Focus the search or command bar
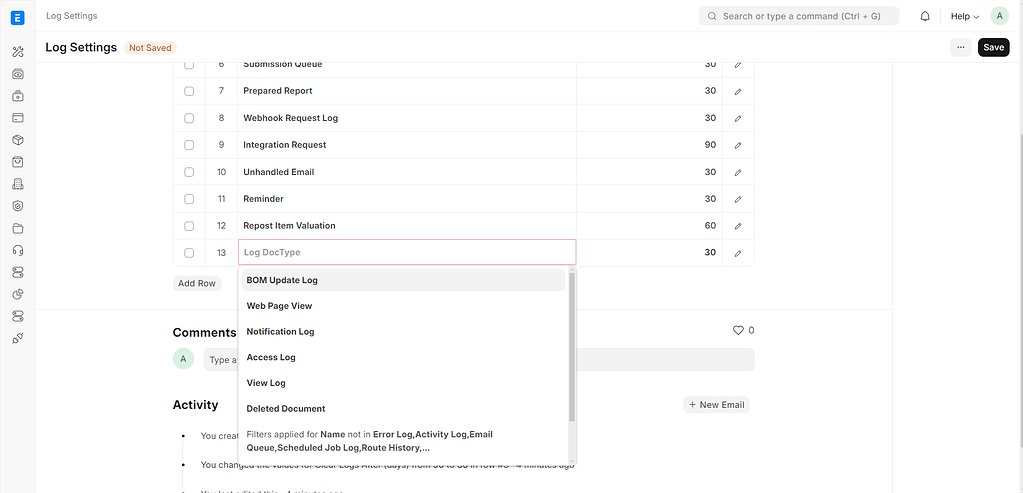1023x493 pixels. (x=798, y=16)
